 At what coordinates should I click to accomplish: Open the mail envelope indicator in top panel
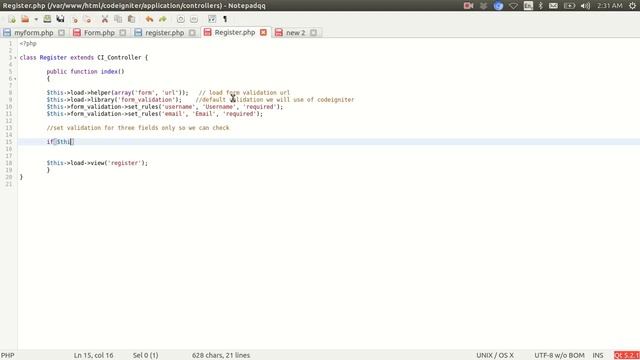553,6
